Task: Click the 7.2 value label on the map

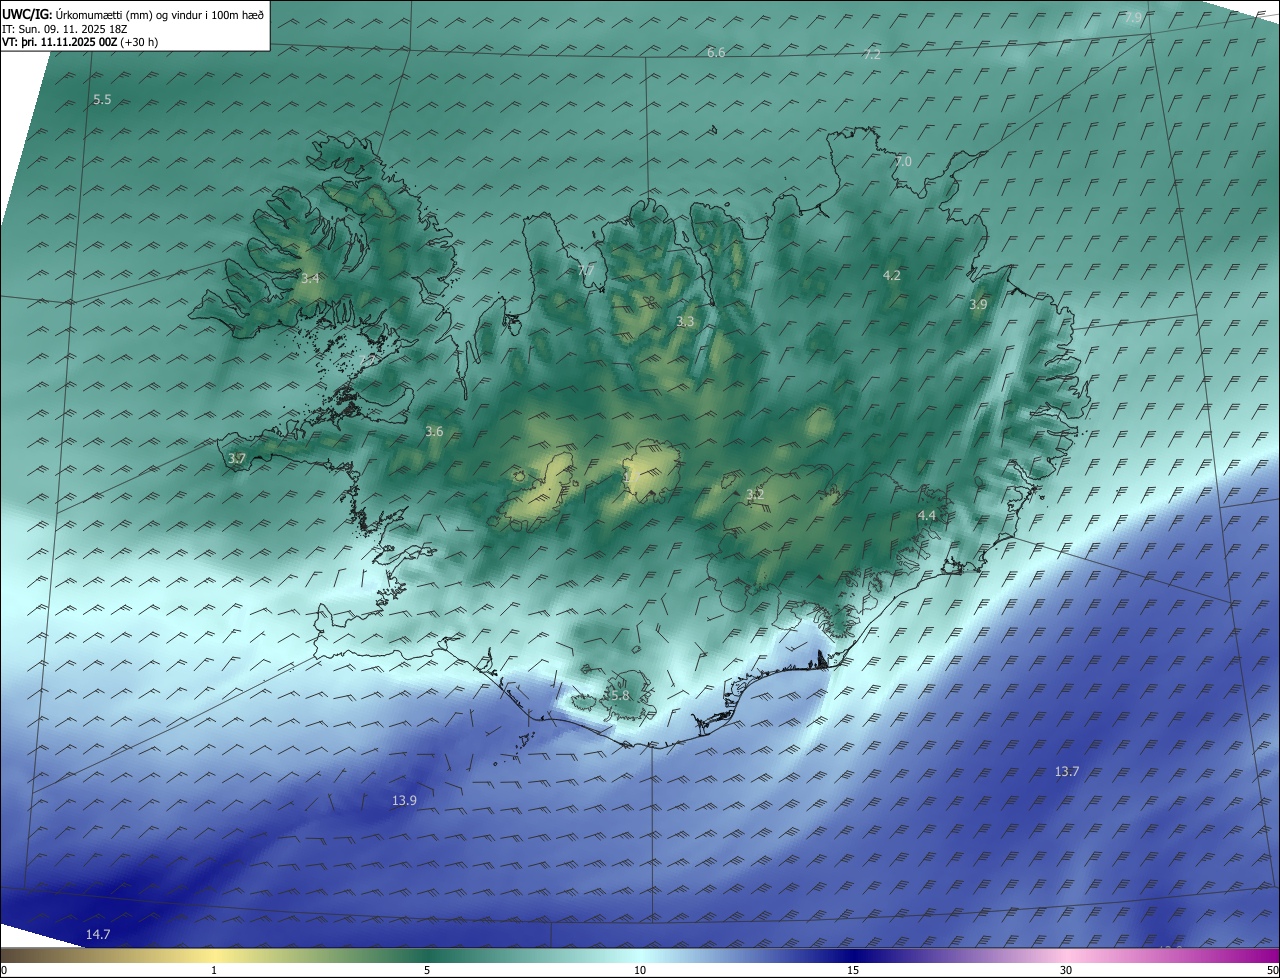Action: pos(872,54)
